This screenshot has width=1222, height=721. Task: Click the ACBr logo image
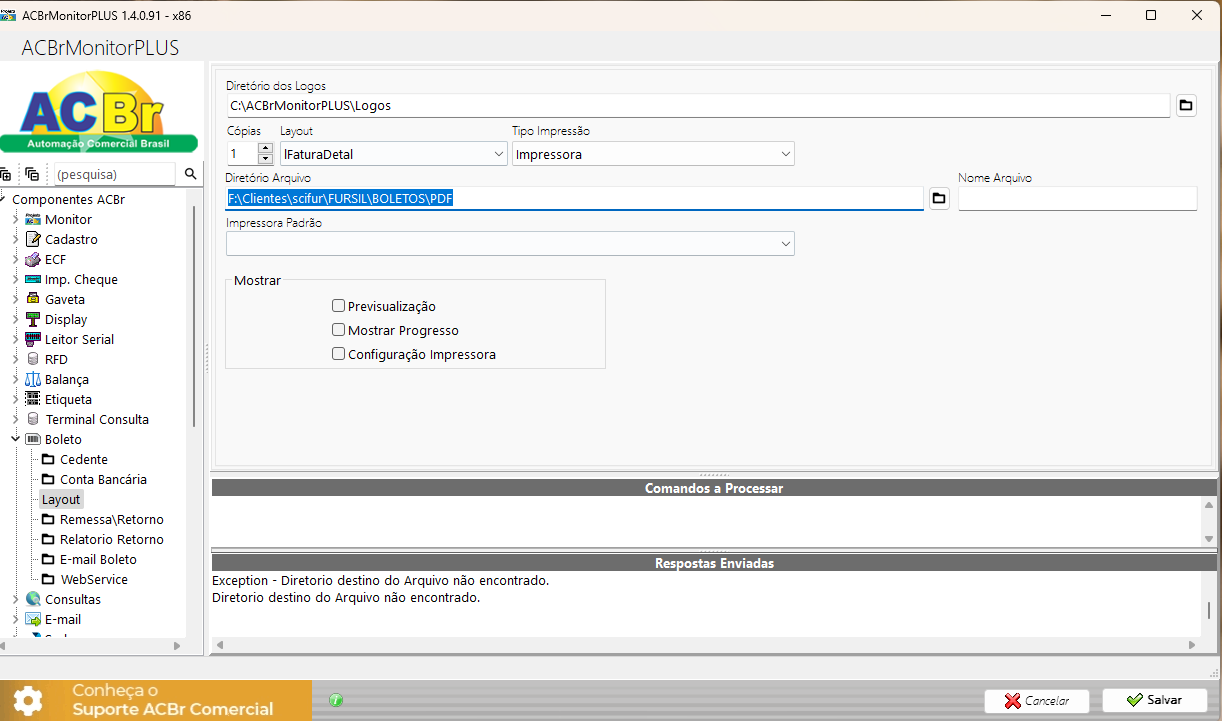(99, 110)
